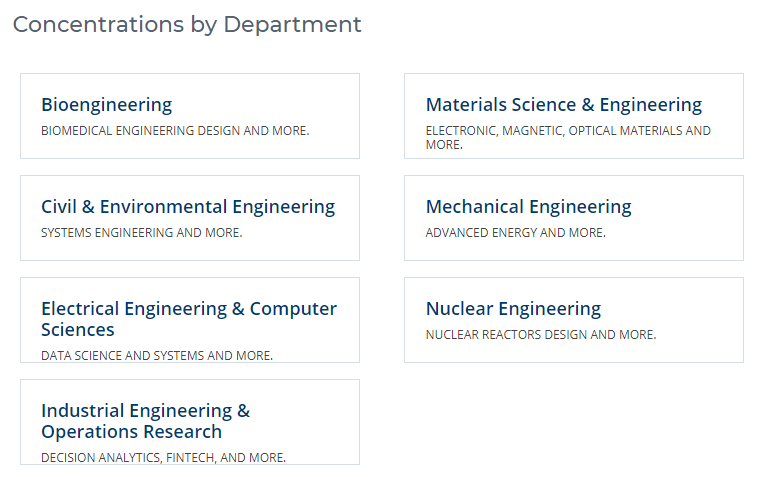The height and width of the screenshot is (477, 764).
Task: Click 'Operations Research' in the IEOR title
Action: click(131, 432)
